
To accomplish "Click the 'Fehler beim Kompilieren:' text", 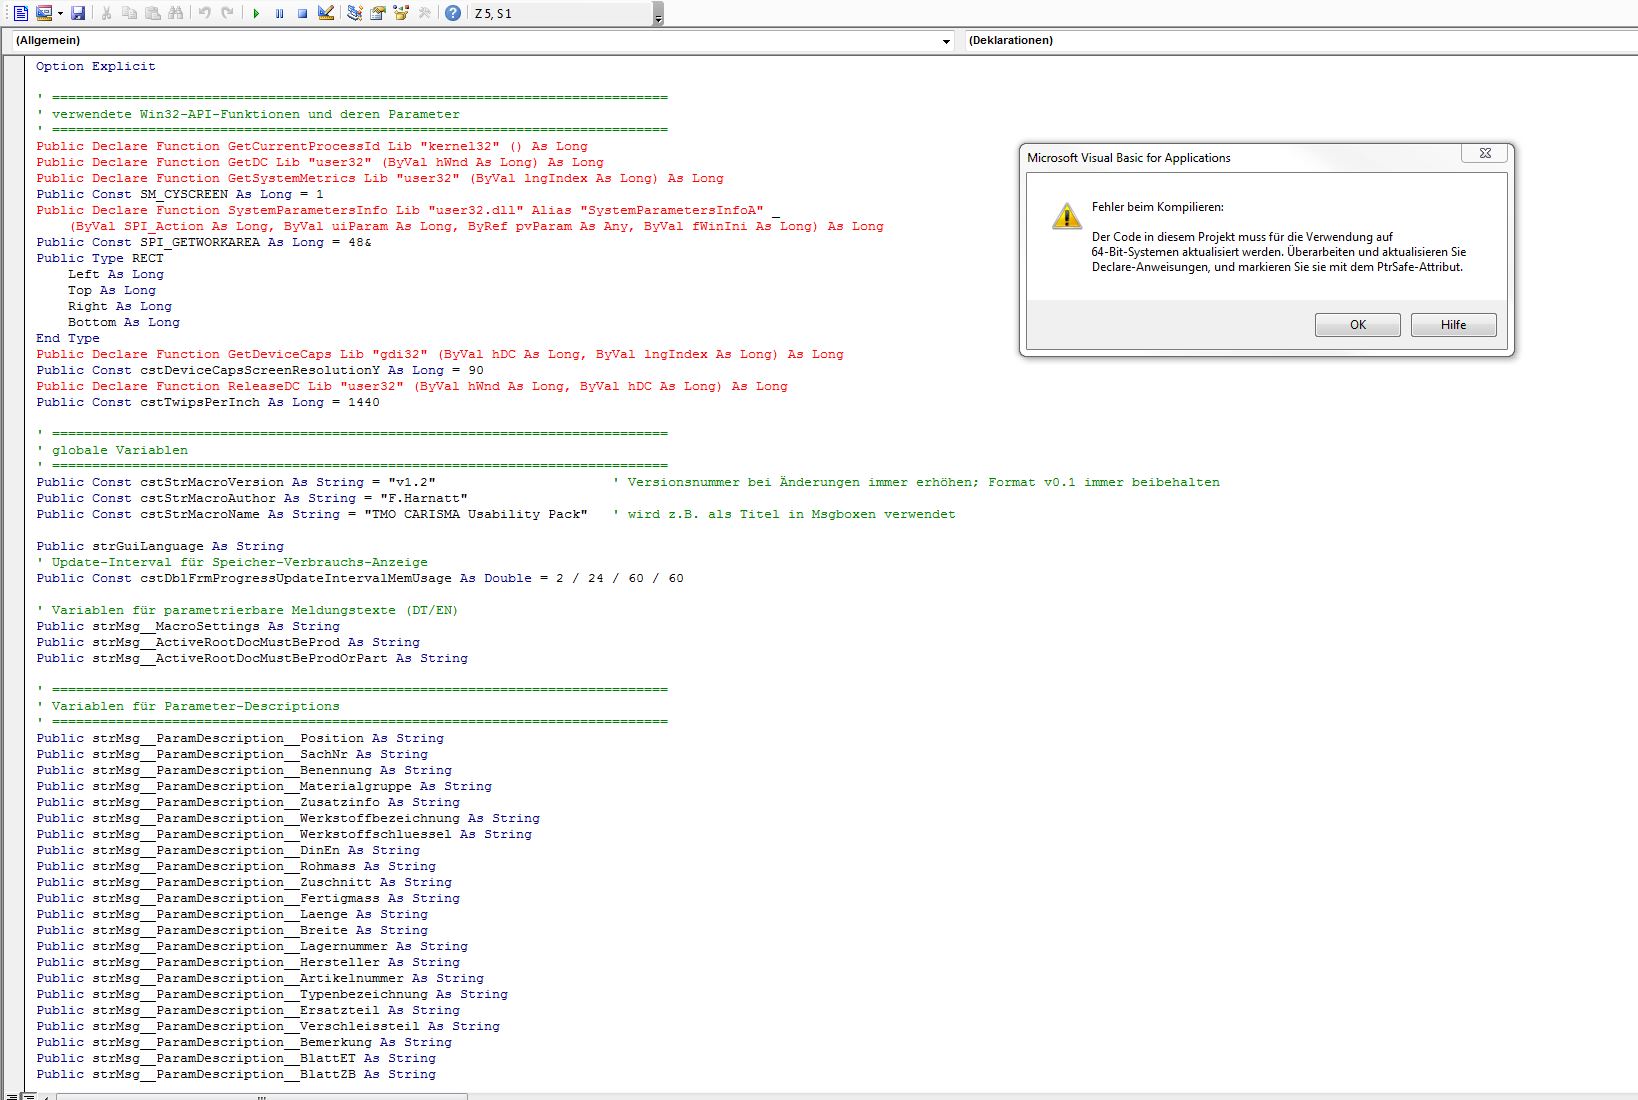I will coord(1157,207).
